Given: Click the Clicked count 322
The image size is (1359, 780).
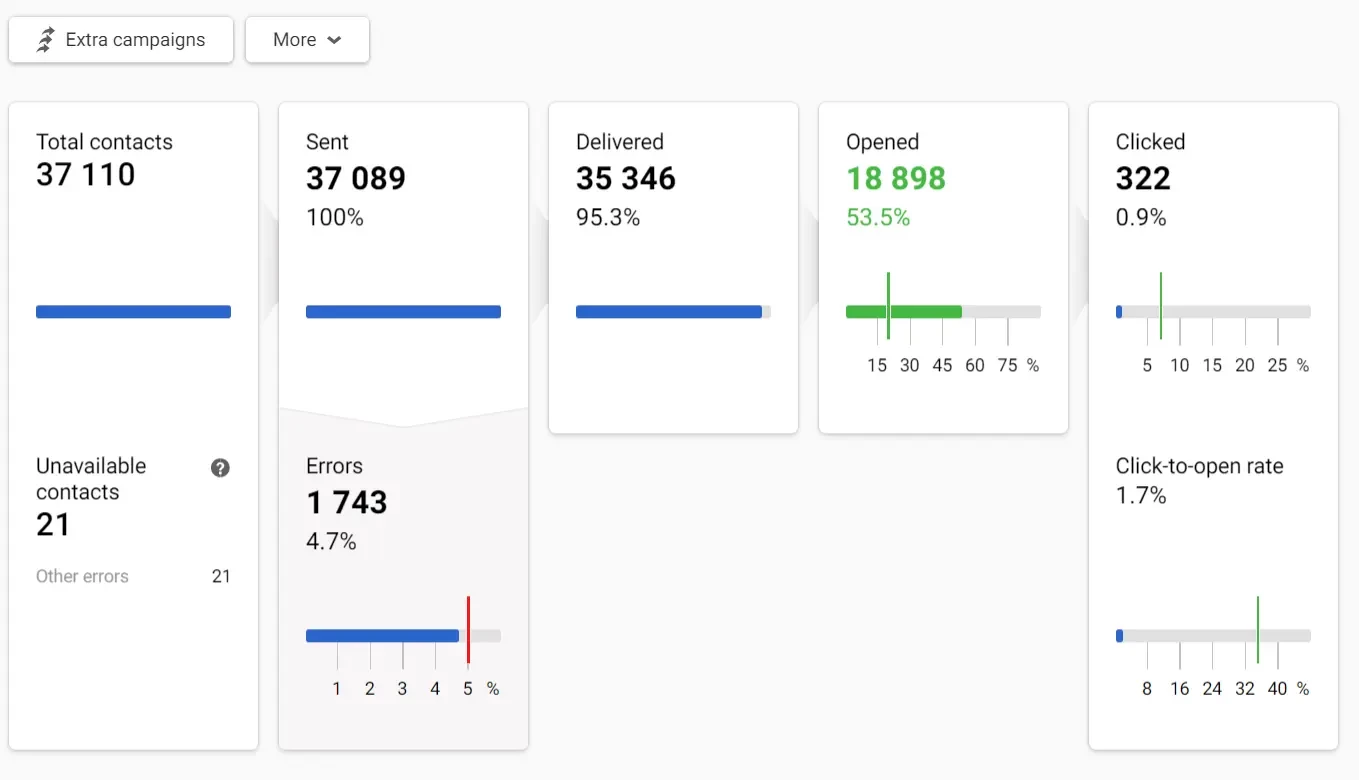Looking at the screenshot, I should click(x=1142, y=179).
